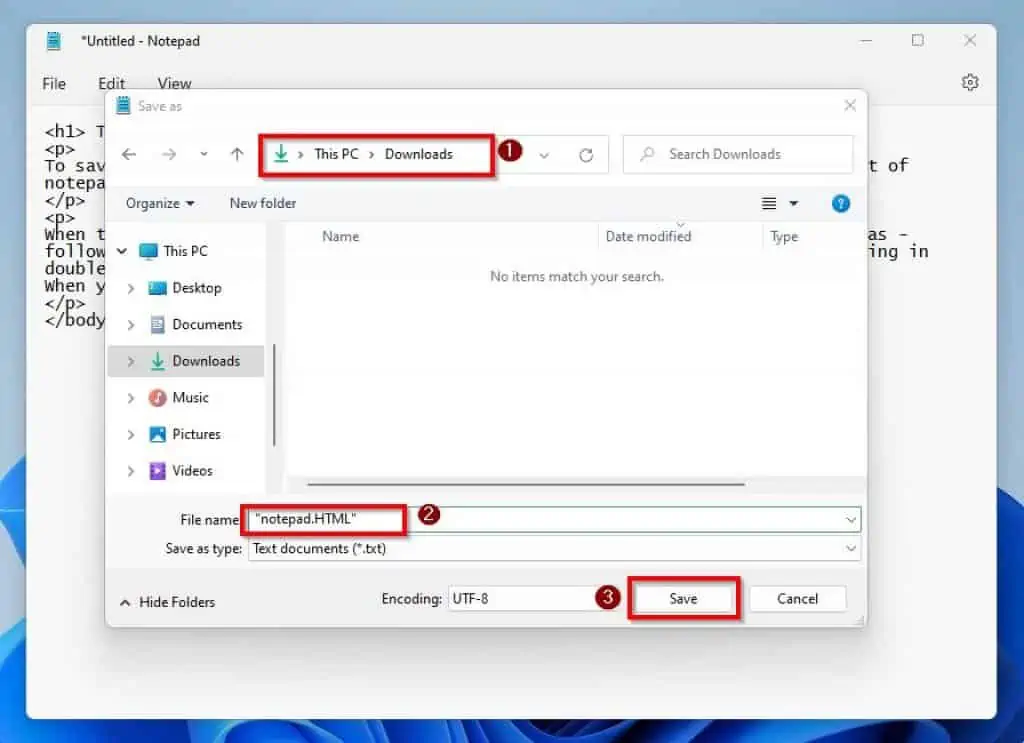Open Documents in navigation pane
Screen dimensions: 1024x743
(x=207, y=324)
